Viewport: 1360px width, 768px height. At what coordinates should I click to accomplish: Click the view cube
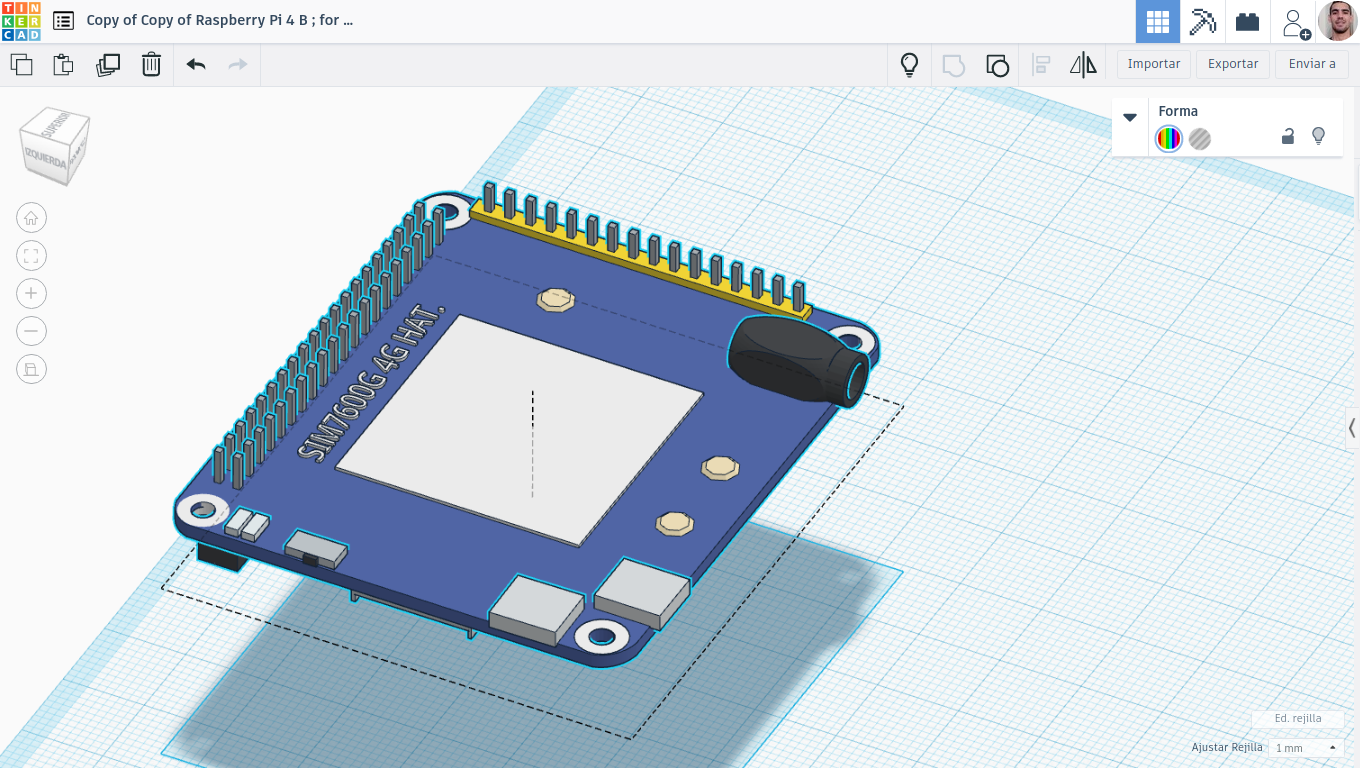(x=56, y=146)
